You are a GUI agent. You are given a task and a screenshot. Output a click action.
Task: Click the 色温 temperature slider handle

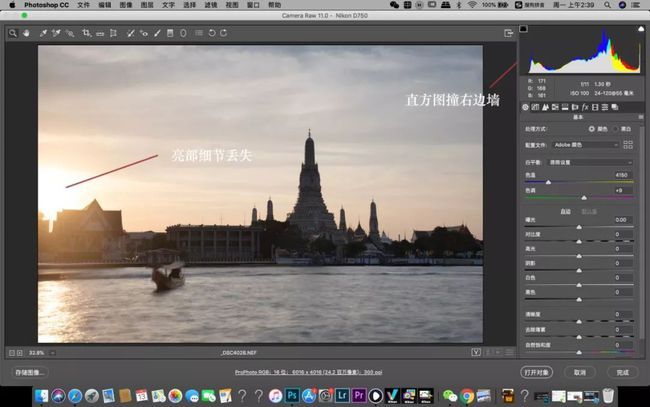[548, 181]
